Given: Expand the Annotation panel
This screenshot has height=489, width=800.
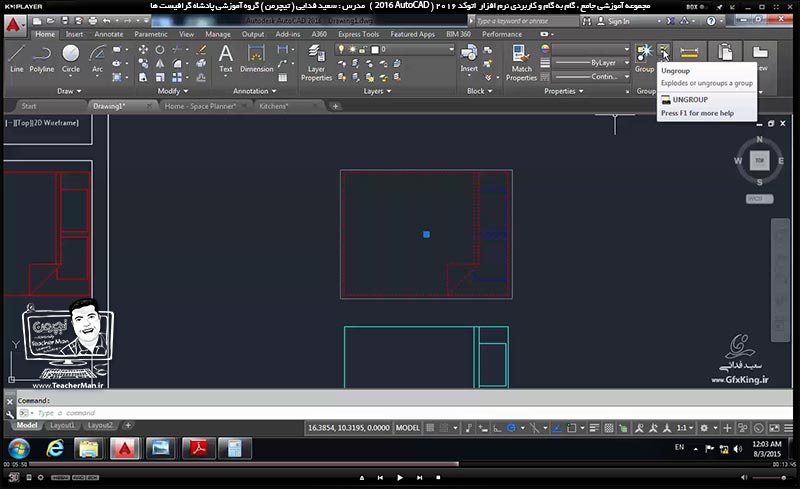Looking at the screenshot, I should pos(255,91).
